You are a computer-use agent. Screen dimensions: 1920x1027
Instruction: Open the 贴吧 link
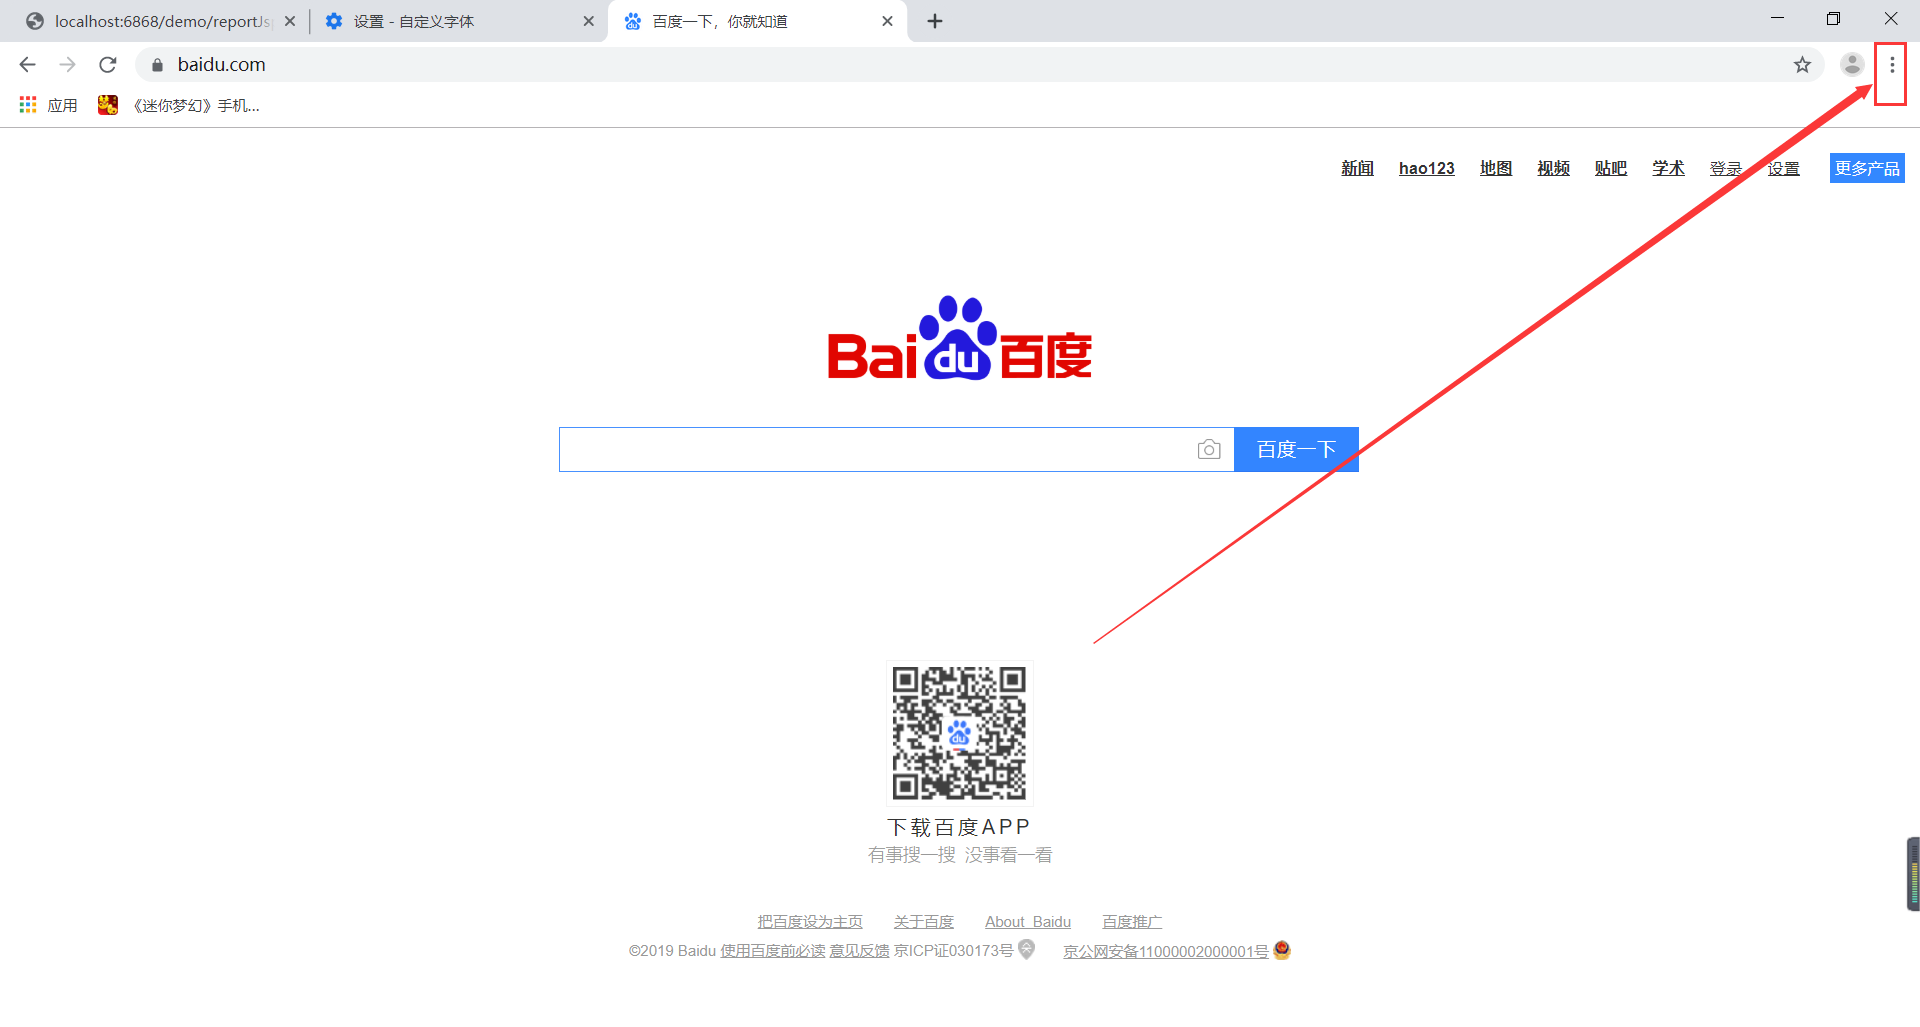[1611, 168]
